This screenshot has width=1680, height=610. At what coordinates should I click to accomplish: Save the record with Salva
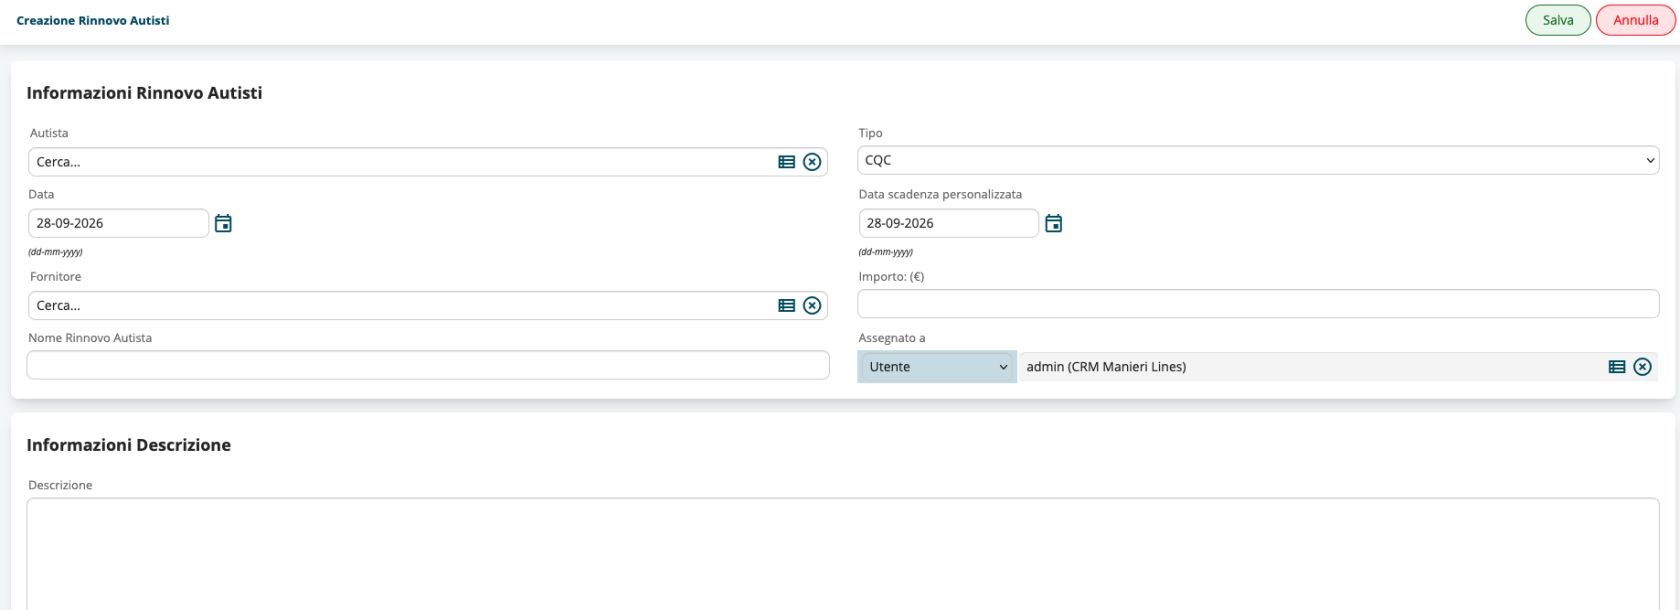pos(1558,20)
